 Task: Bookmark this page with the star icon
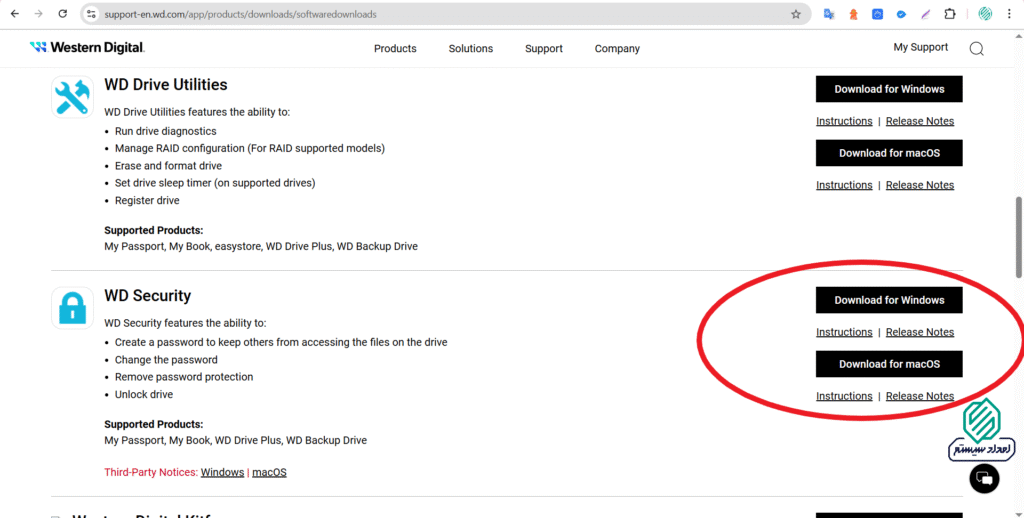[x=795, y=14]
